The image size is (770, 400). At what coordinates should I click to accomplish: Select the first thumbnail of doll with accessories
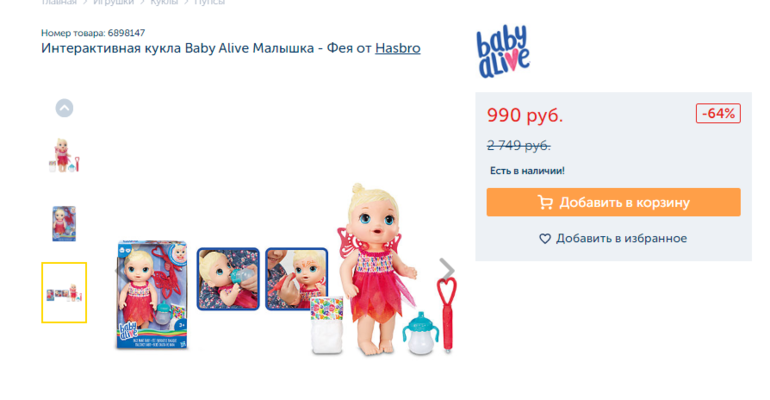[64, 155]
